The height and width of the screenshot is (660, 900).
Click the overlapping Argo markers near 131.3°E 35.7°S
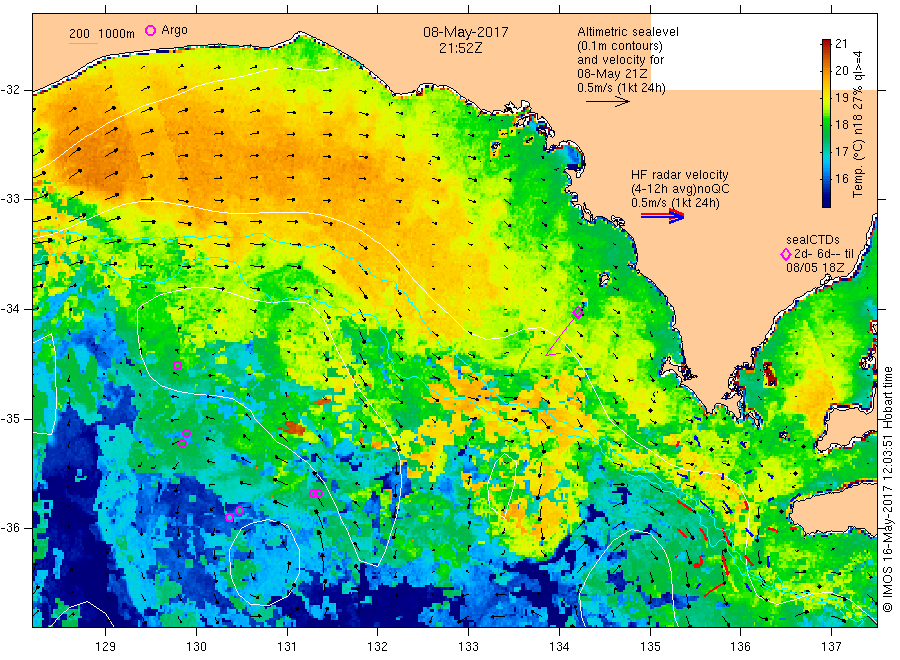(x=316, y=493)
